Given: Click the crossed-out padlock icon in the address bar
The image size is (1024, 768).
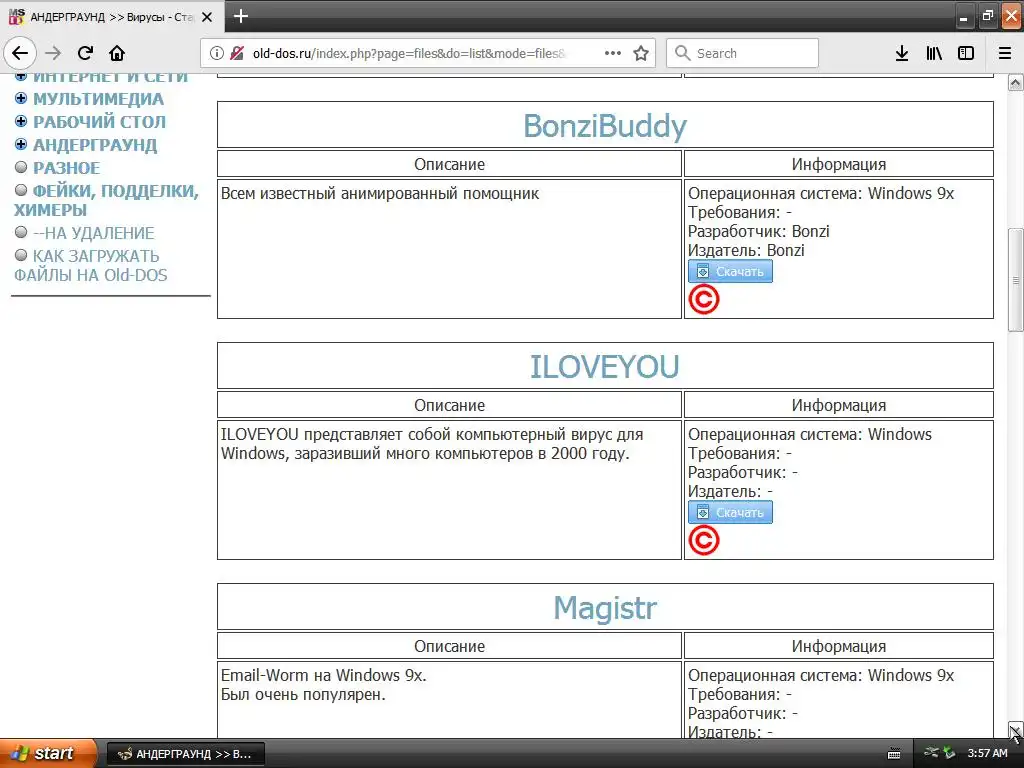Looking at the screenshot, I should (x=237, y=53).
